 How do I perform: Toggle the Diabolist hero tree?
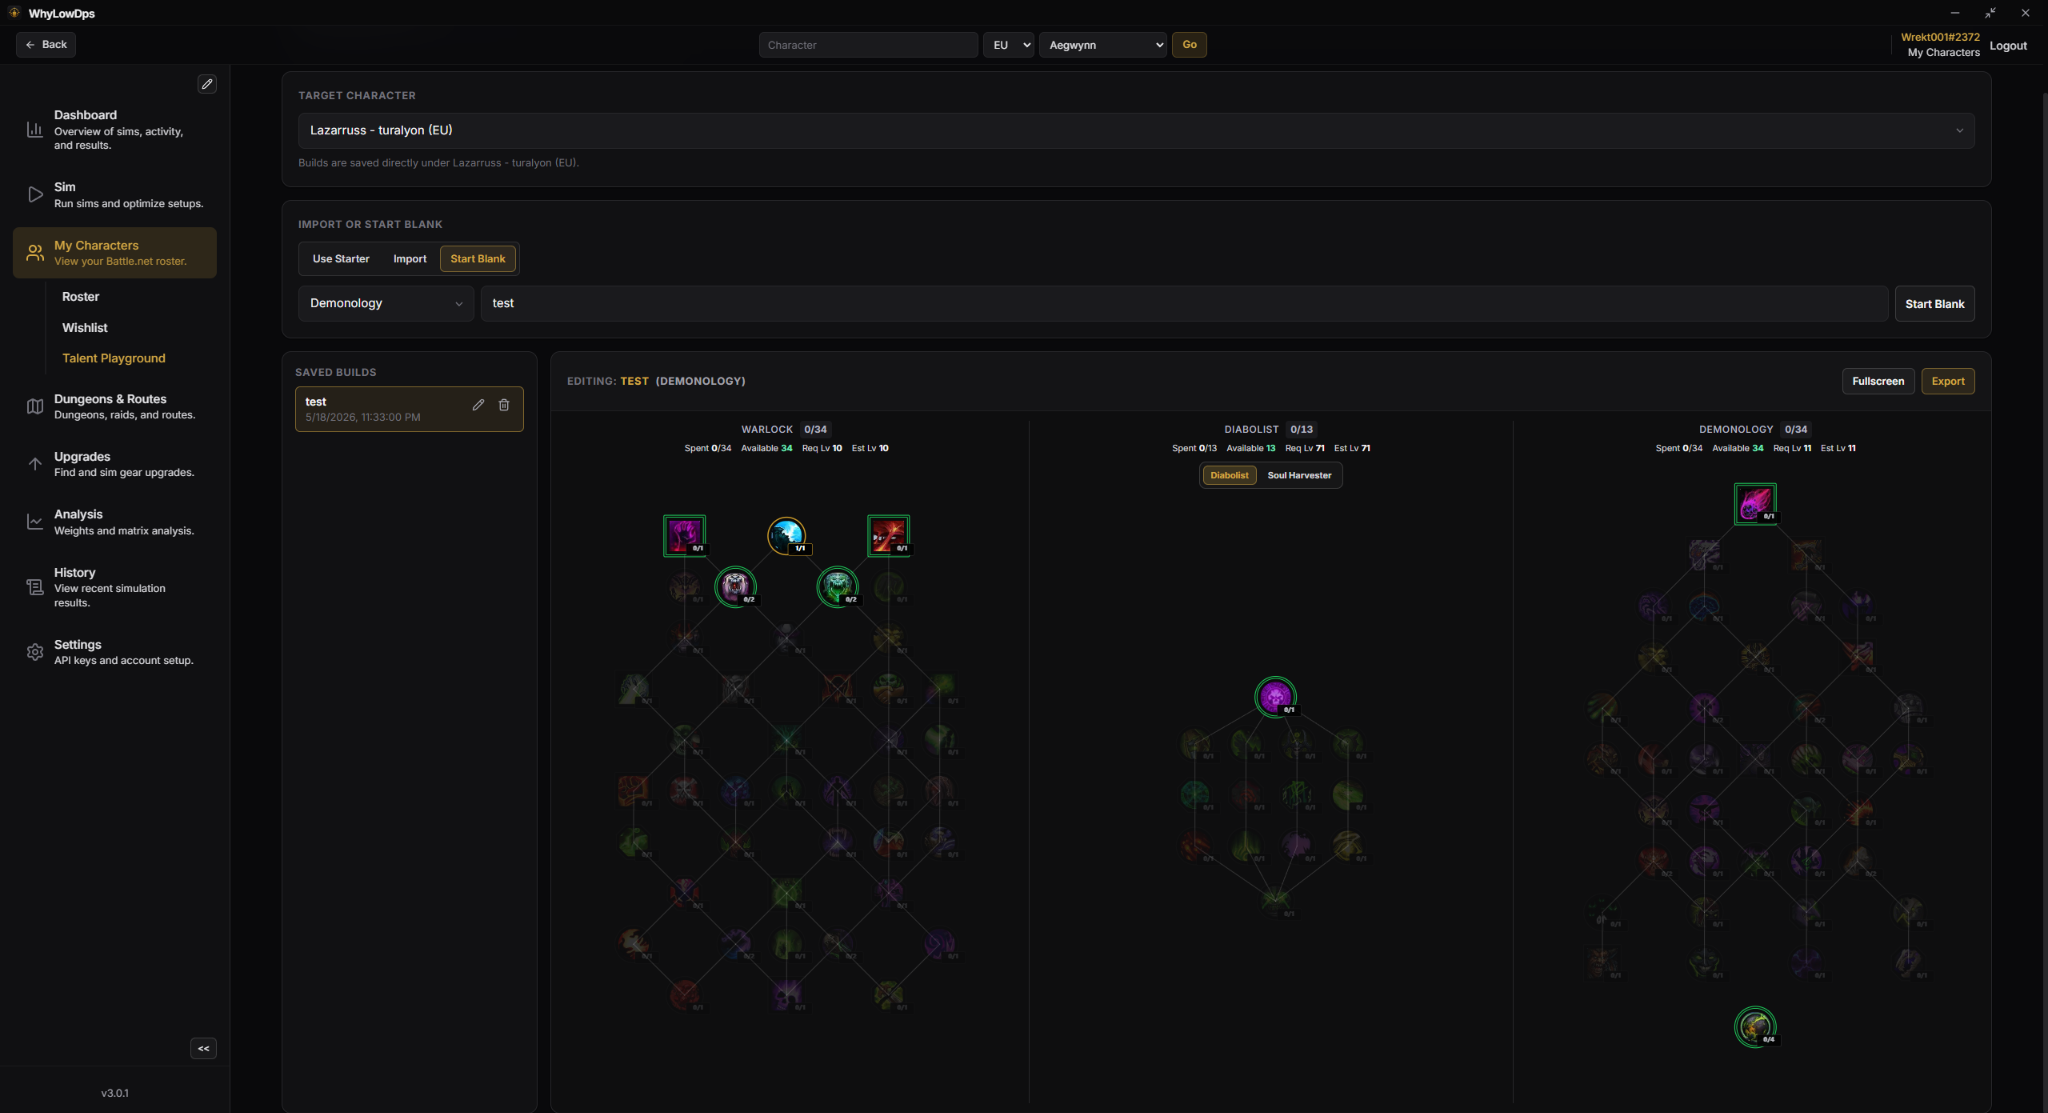[1229, 475]
